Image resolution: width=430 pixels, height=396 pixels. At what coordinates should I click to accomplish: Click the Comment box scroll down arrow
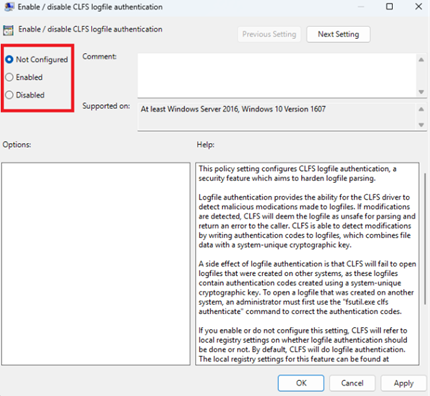[x=421, y=92]
